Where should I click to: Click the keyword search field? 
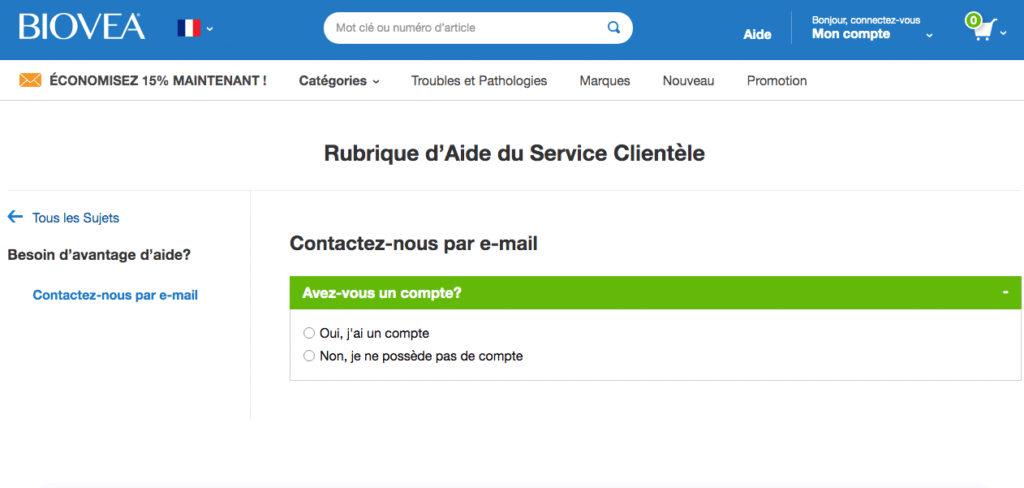tap(469, 28)
